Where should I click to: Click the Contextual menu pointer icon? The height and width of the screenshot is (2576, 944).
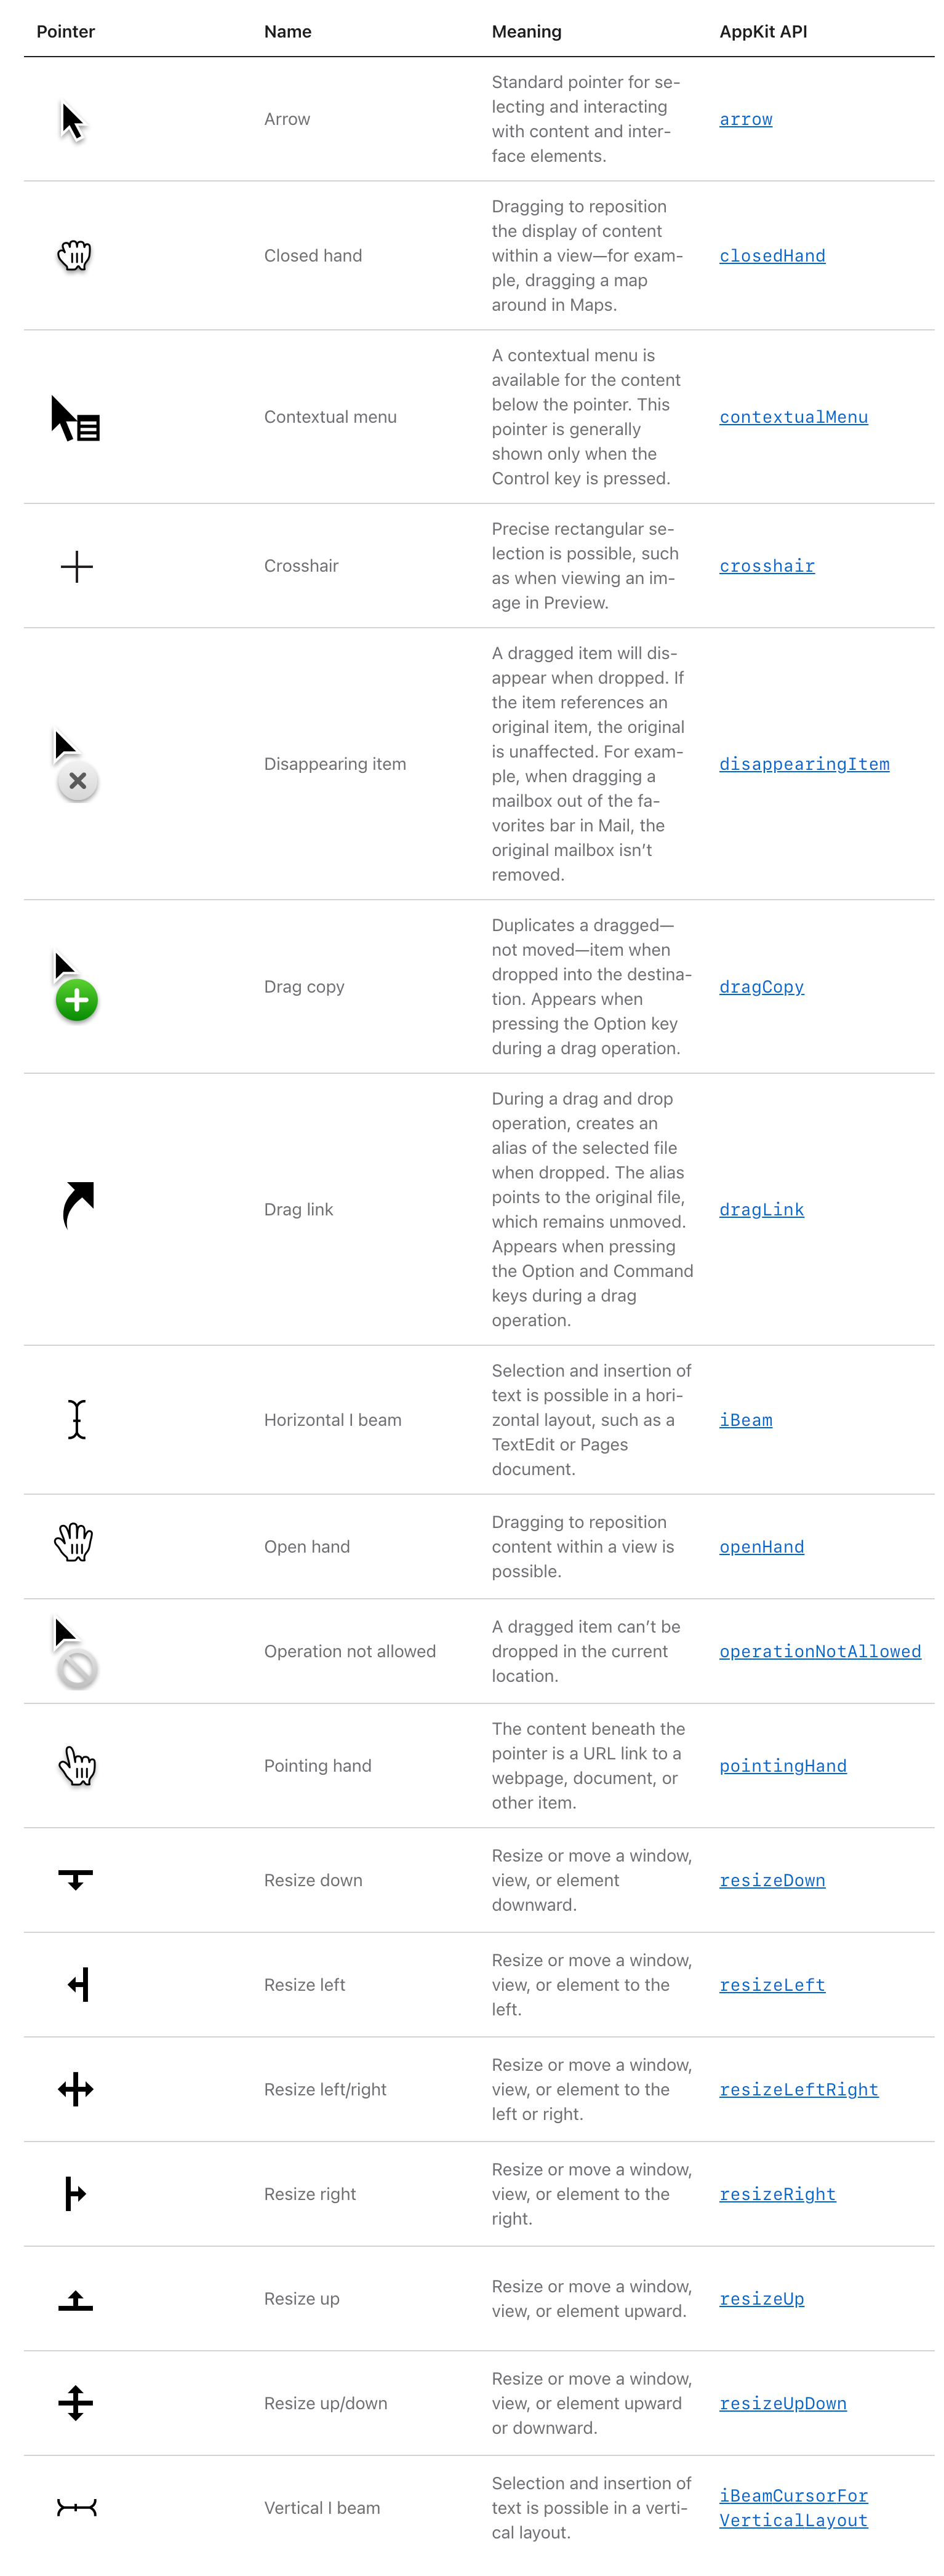75,418
